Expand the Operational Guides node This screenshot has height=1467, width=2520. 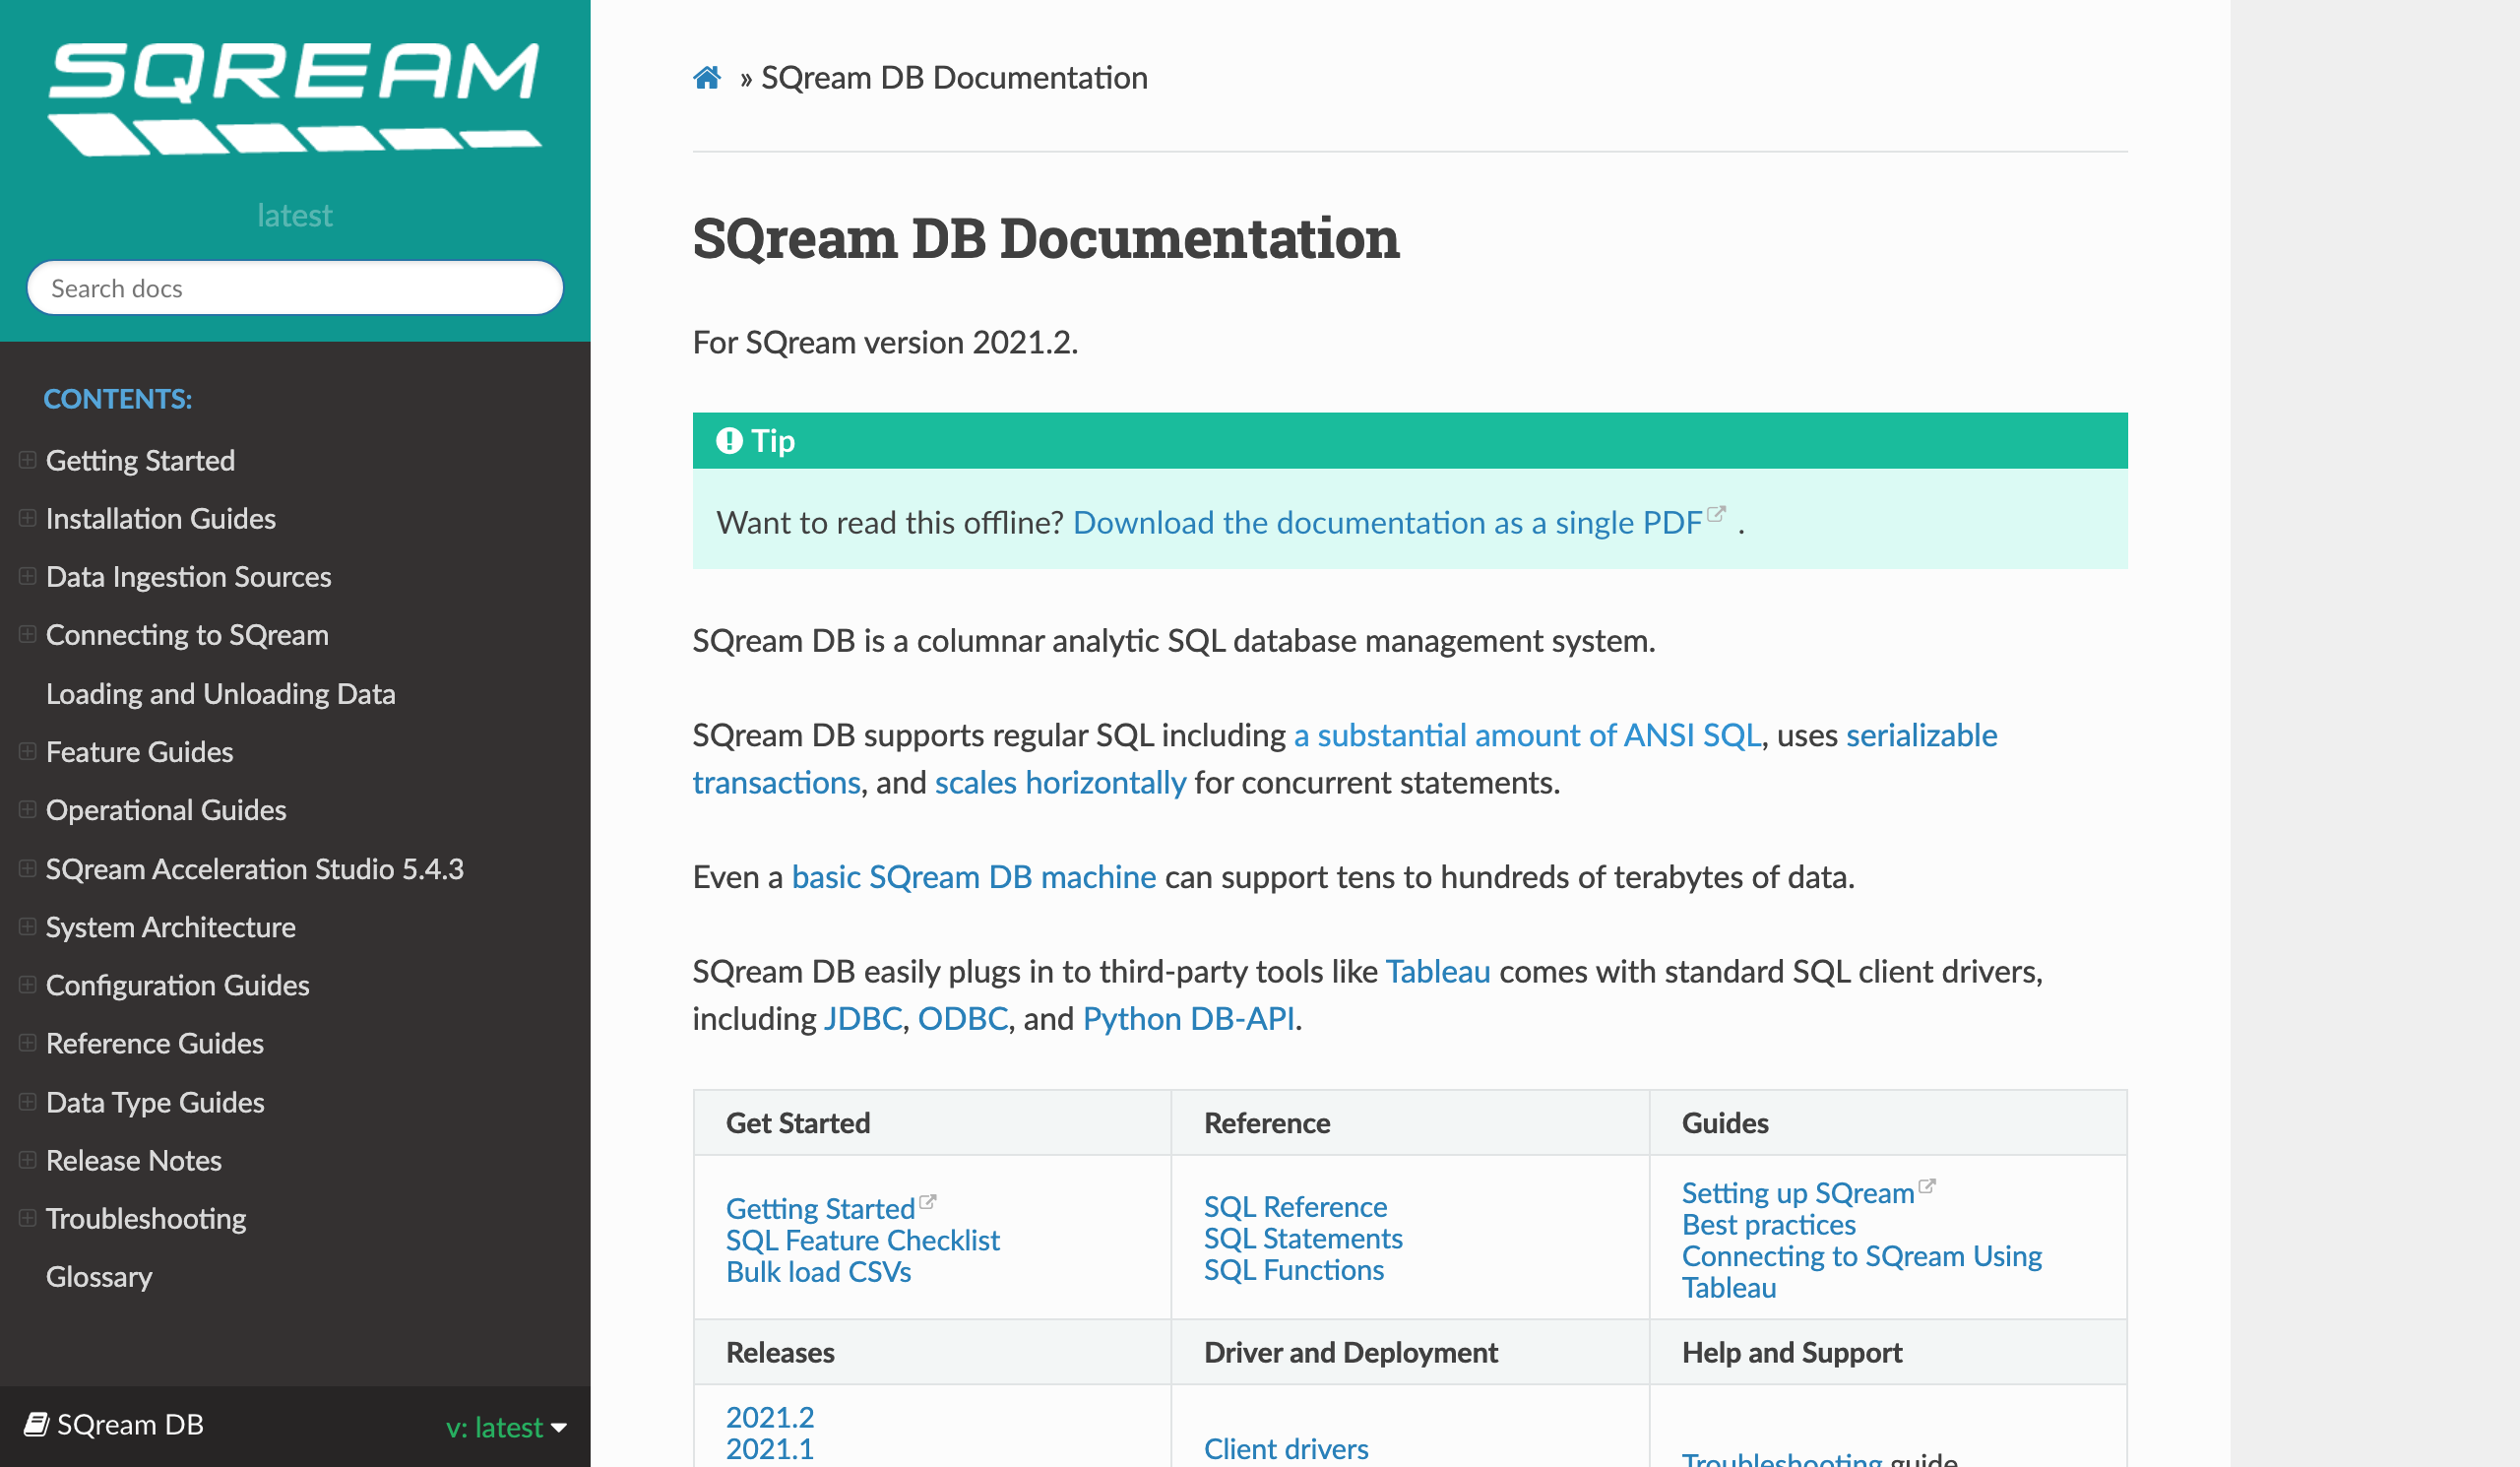point(28,809)
